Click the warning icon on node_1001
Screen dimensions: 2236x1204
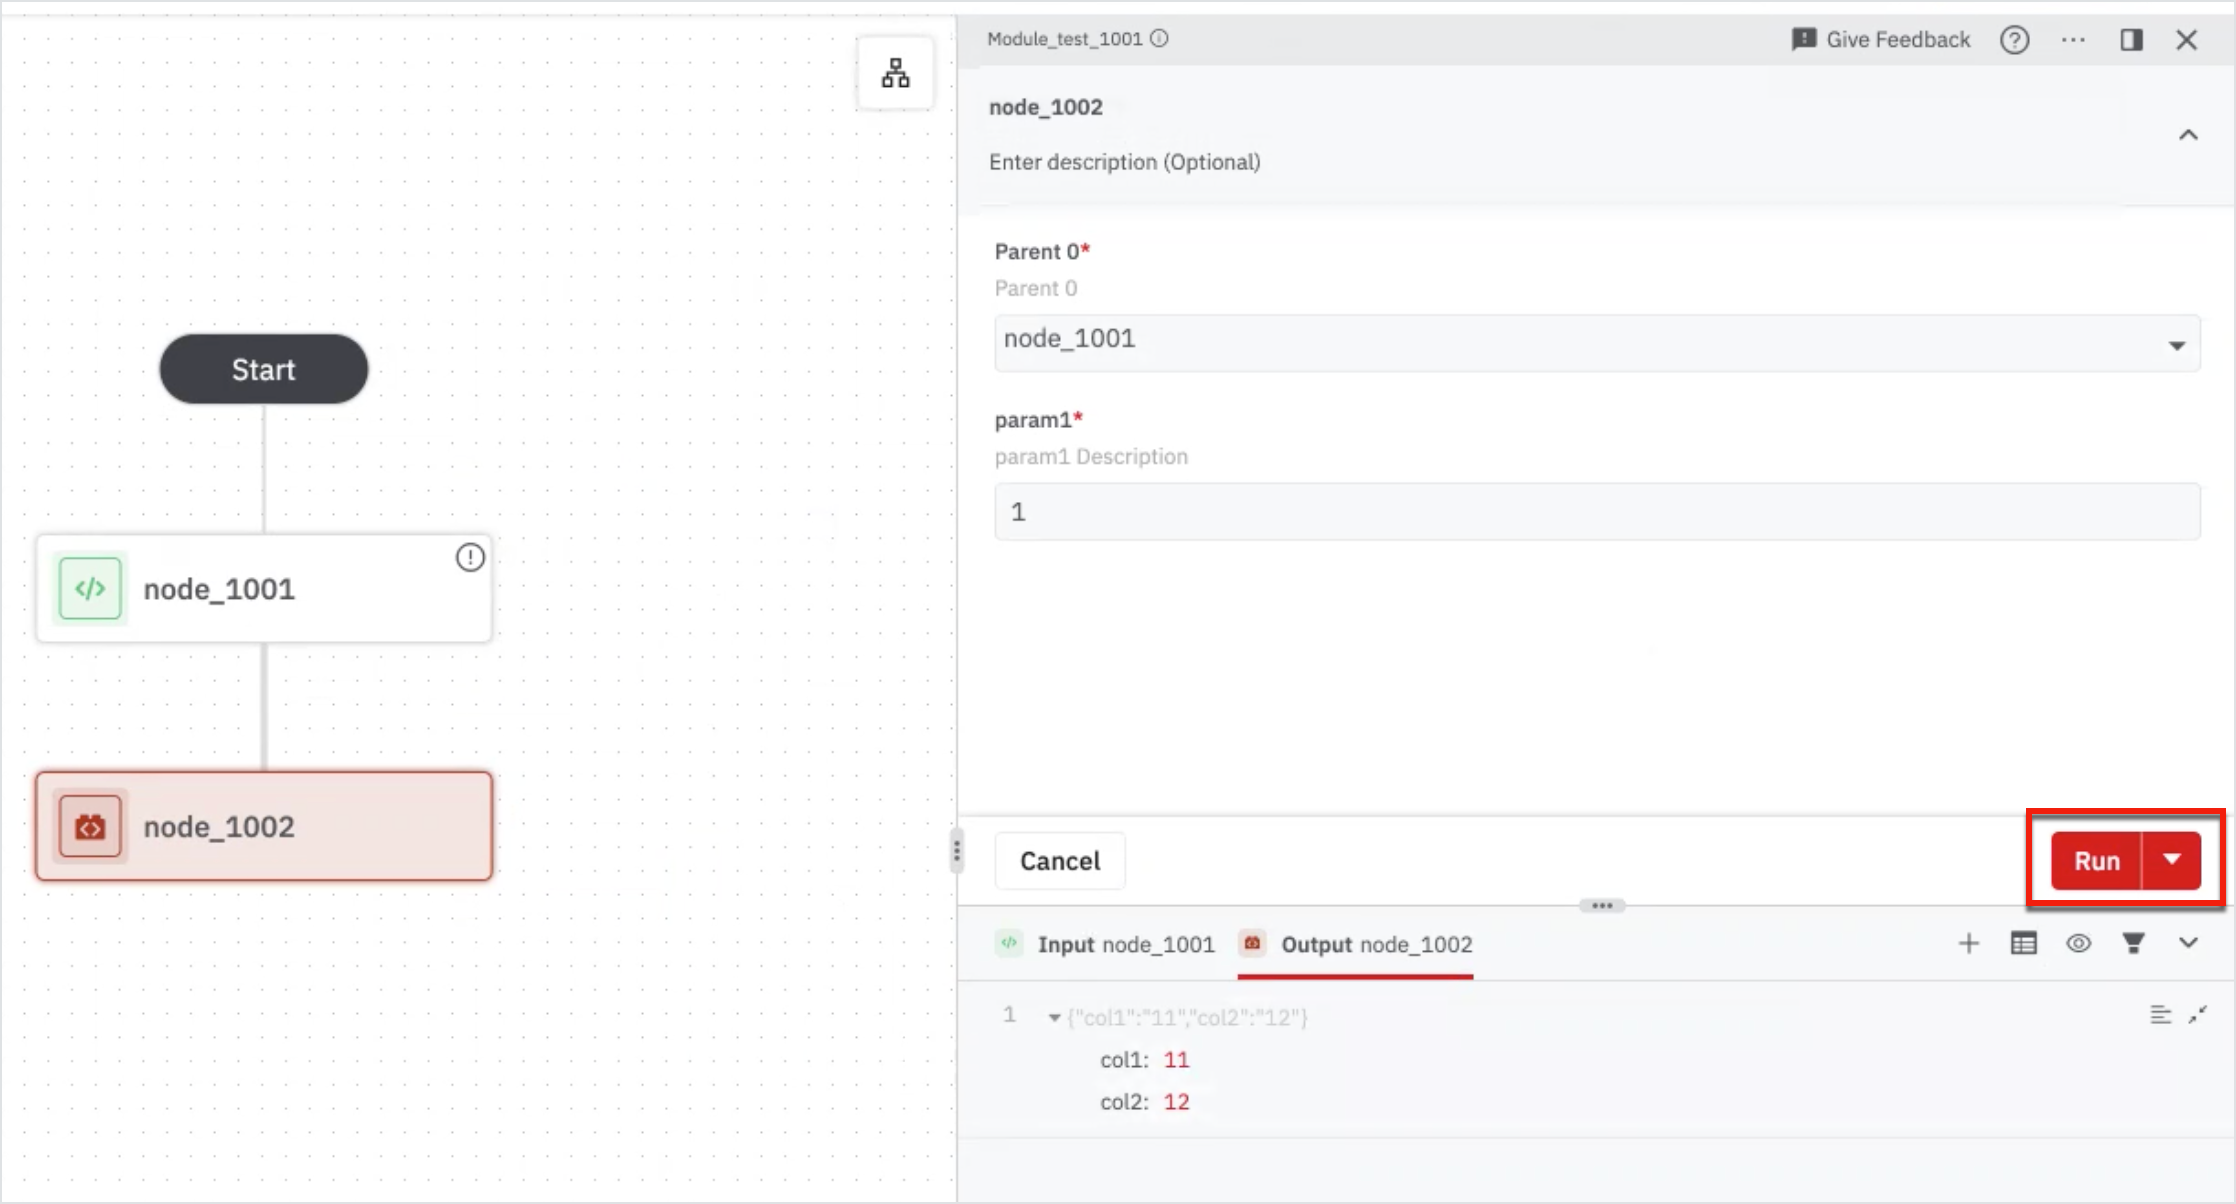tap(470, 558)
